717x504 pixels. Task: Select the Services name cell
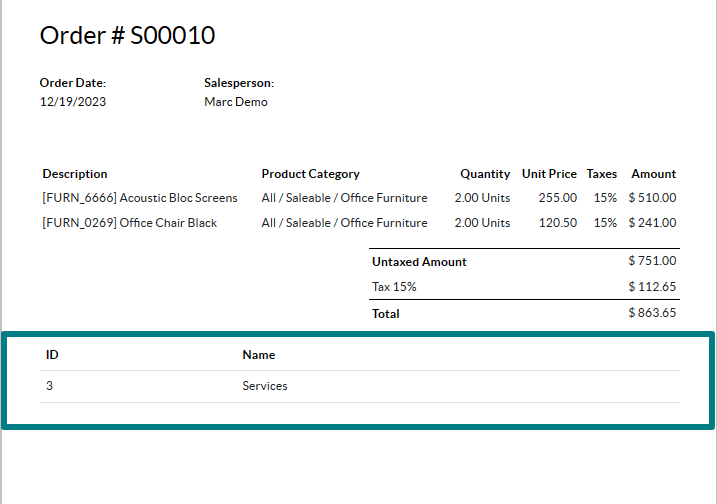tap(265, 386)
